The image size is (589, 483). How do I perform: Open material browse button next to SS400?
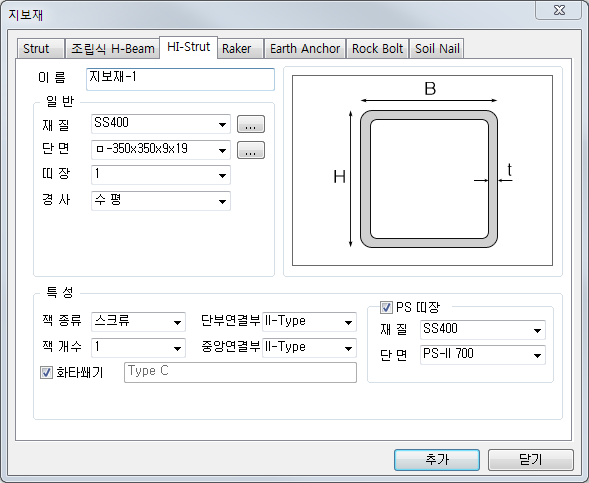[x=251, y=124]
